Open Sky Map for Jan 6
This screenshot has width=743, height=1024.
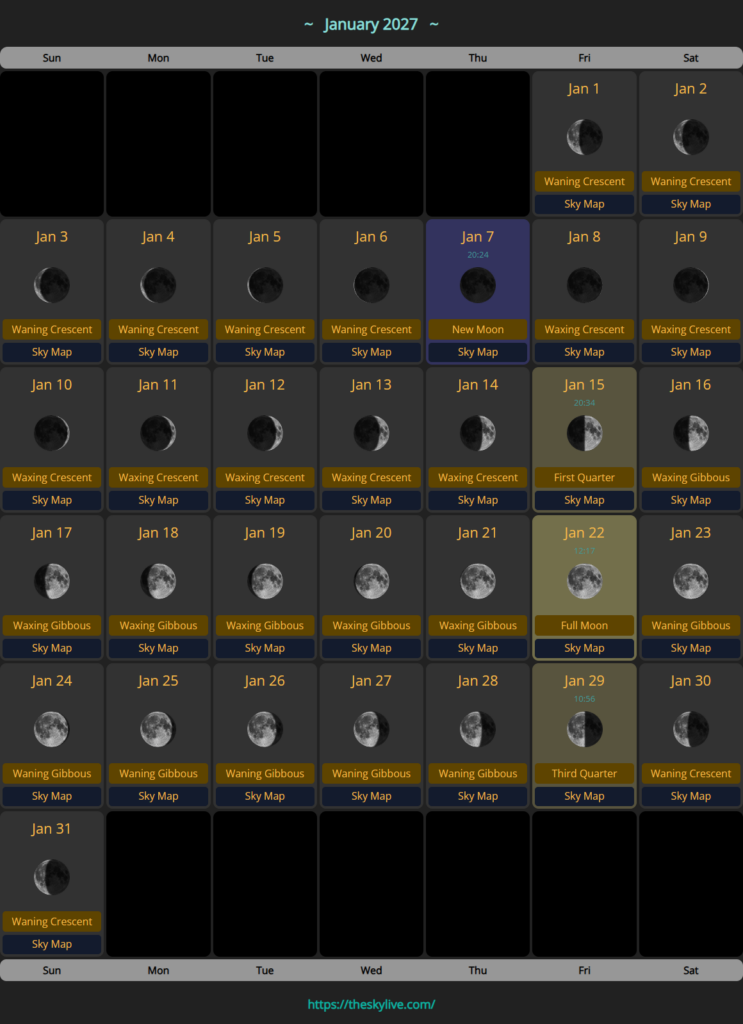372,352
